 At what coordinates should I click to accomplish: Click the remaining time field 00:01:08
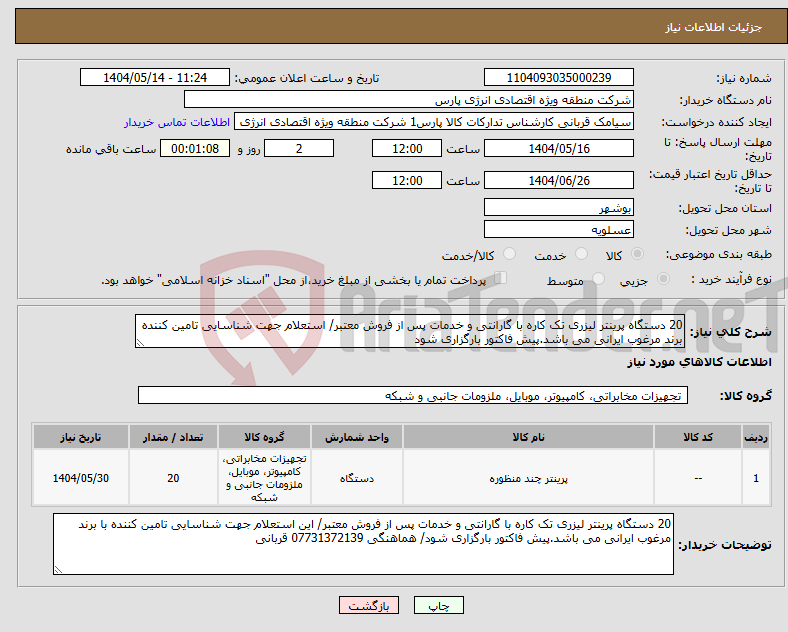pos(195,148)
